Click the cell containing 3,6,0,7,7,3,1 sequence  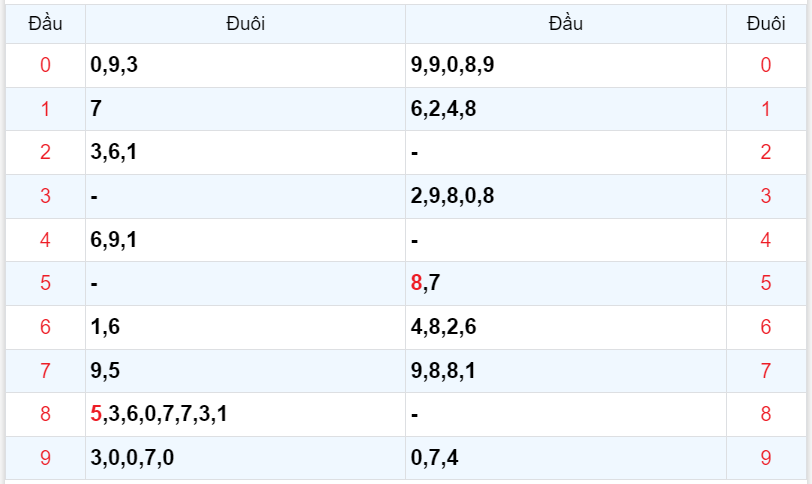(x=166, y=414)
